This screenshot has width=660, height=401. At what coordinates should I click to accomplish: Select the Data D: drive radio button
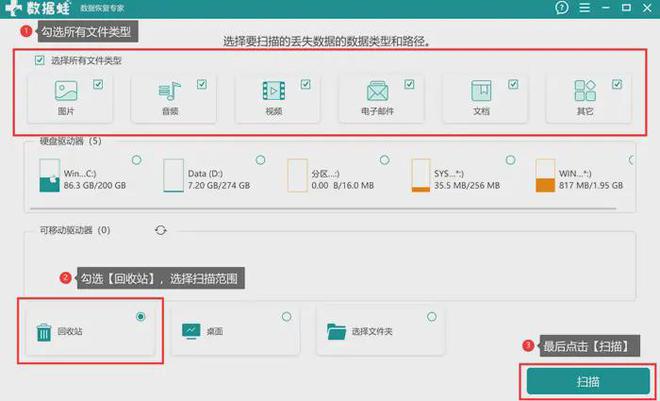(x=261, y=160)
